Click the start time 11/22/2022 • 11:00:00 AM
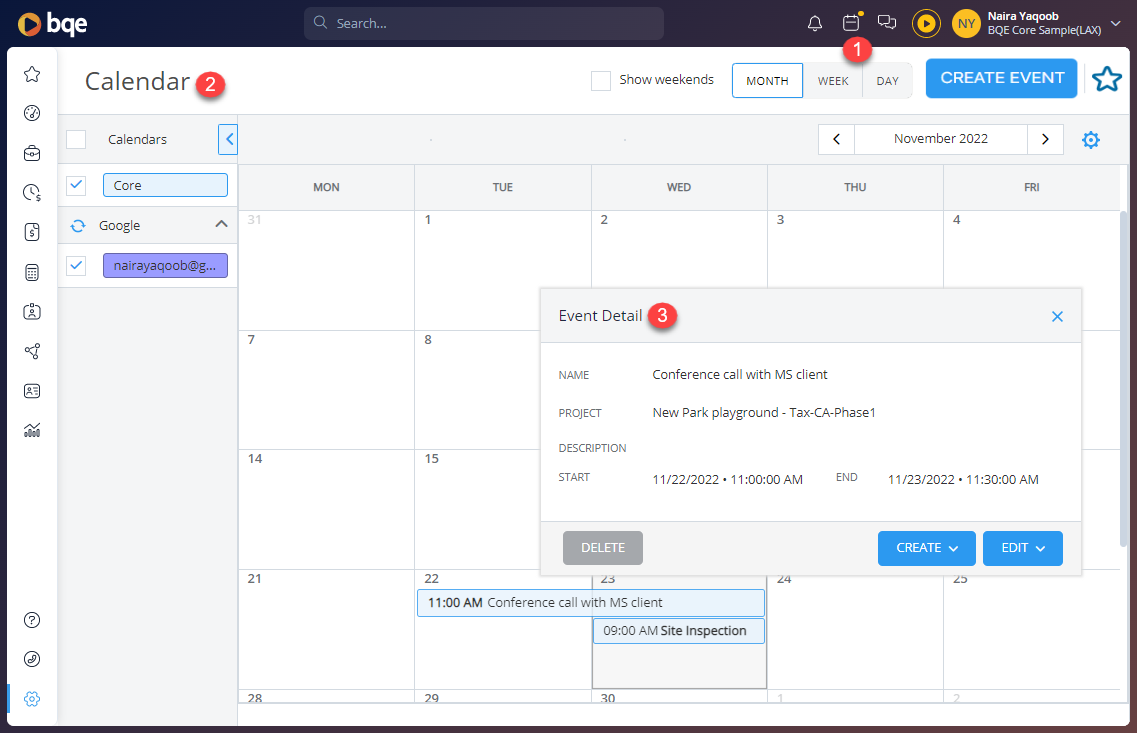This screenshot has width=1137, height=733. coord(727,480)
